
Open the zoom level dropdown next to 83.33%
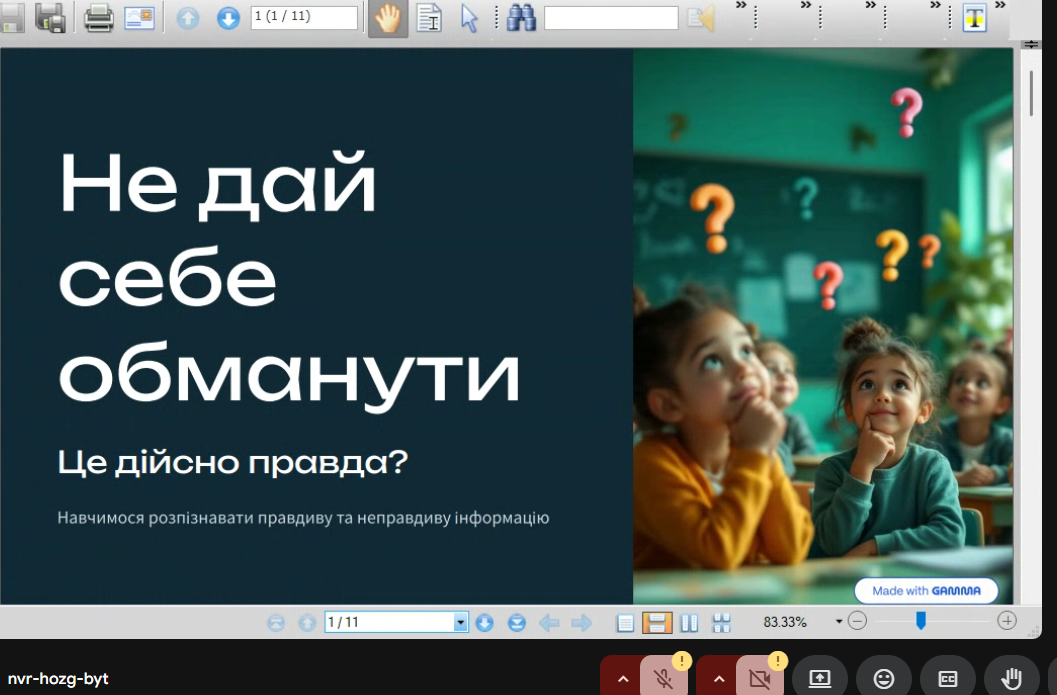coord(839,621)
